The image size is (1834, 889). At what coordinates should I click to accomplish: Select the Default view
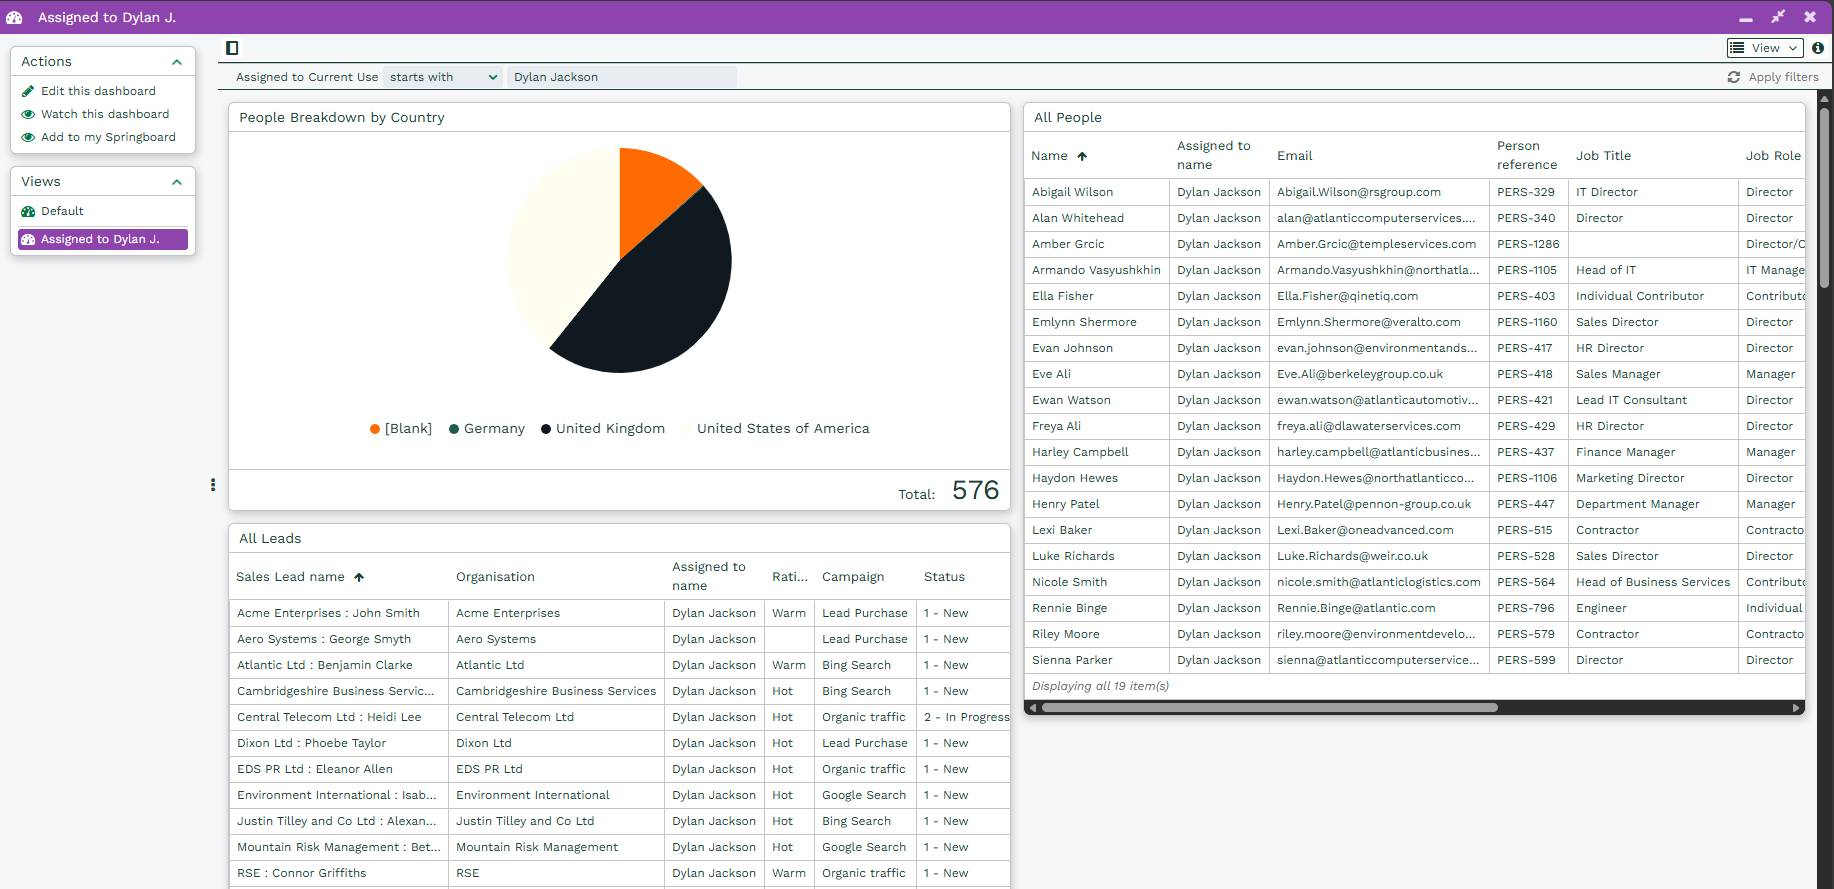click(62, 211)
